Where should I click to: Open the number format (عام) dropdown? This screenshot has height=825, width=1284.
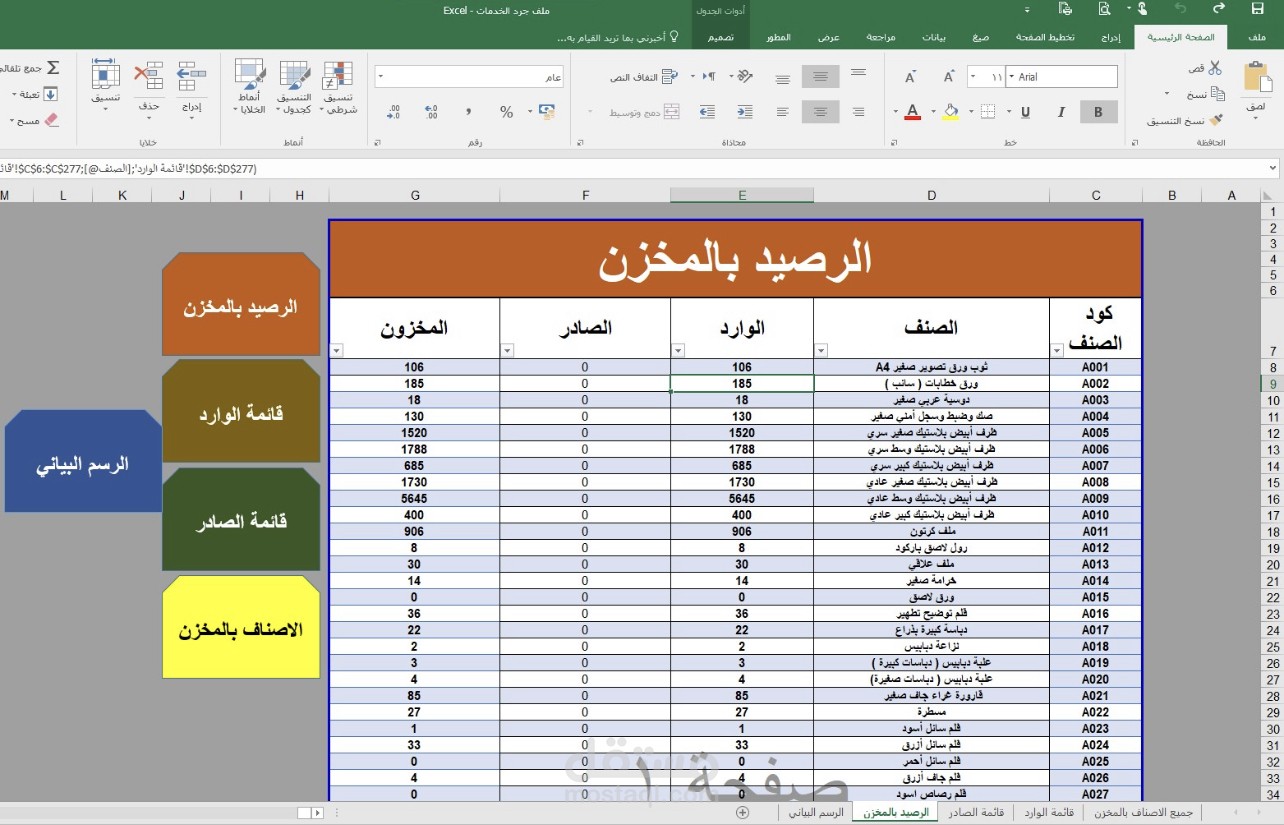coord(381,77)
